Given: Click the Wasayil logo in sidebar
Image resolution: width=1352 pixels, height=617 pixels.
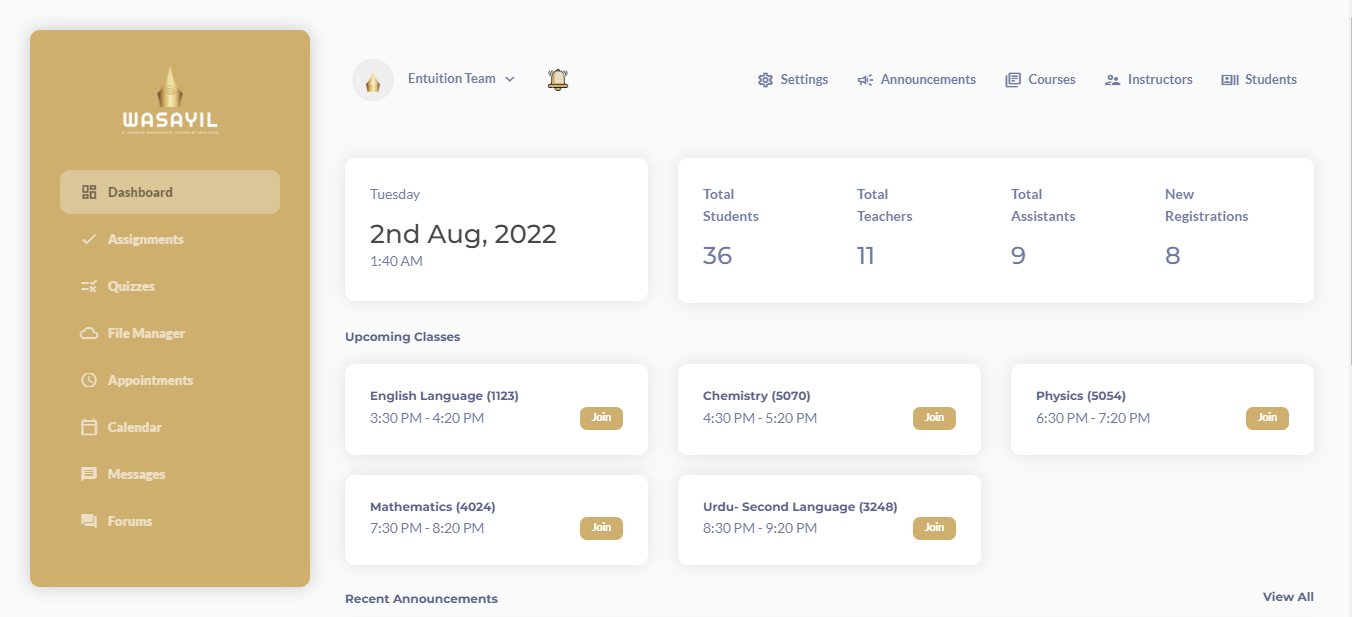Looking at the screenshot, I should click(x=170, y=101).
